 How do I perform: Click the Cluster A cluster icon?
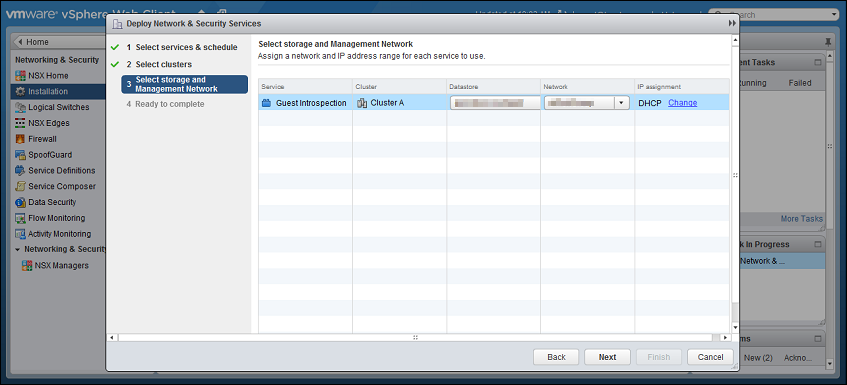coord(362,103)
